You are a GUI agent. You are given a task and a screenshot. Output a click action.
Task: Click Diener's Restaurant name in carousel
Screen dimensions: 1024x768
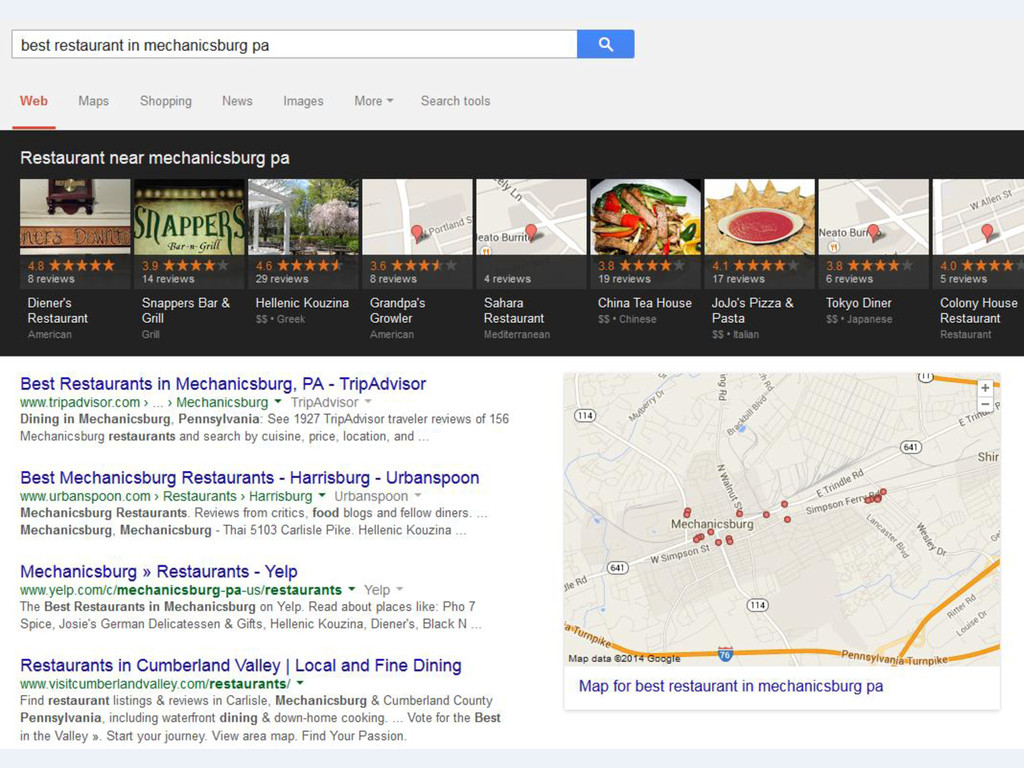point(57,311)
